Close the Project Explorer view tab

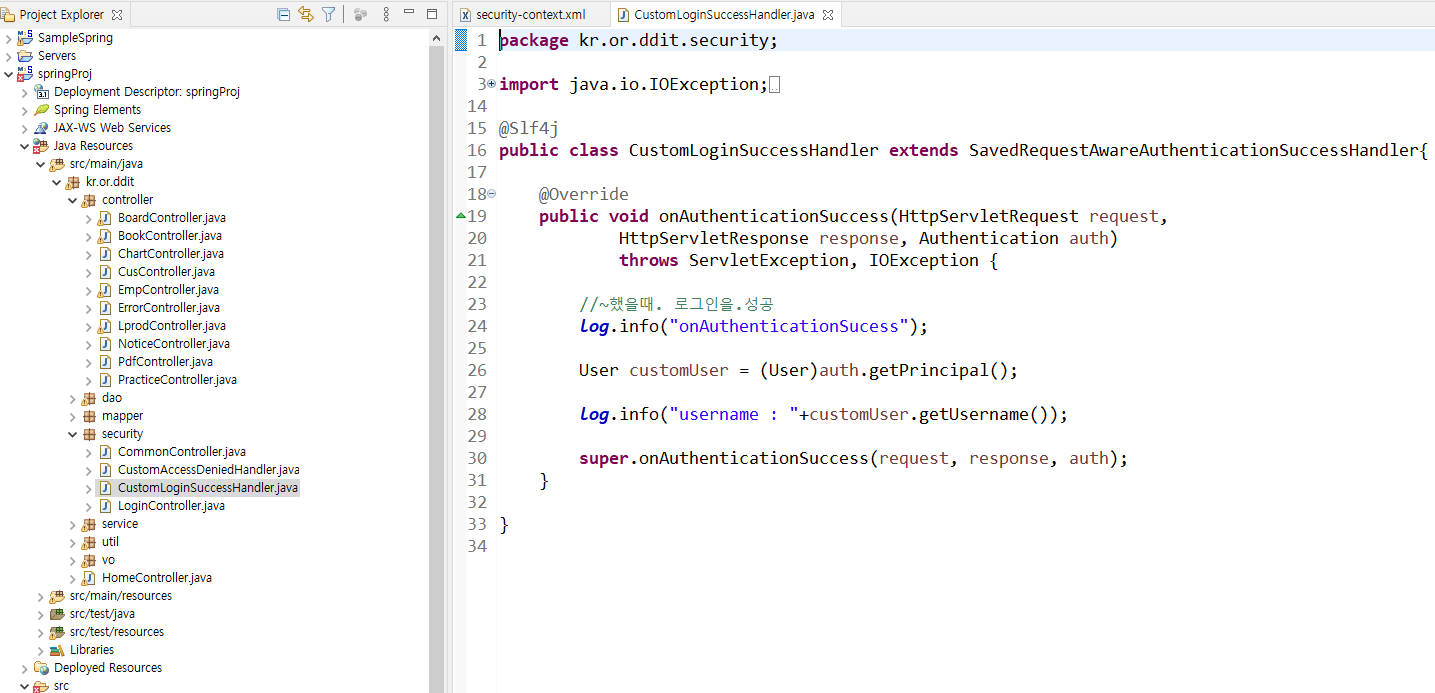(117, 15)
